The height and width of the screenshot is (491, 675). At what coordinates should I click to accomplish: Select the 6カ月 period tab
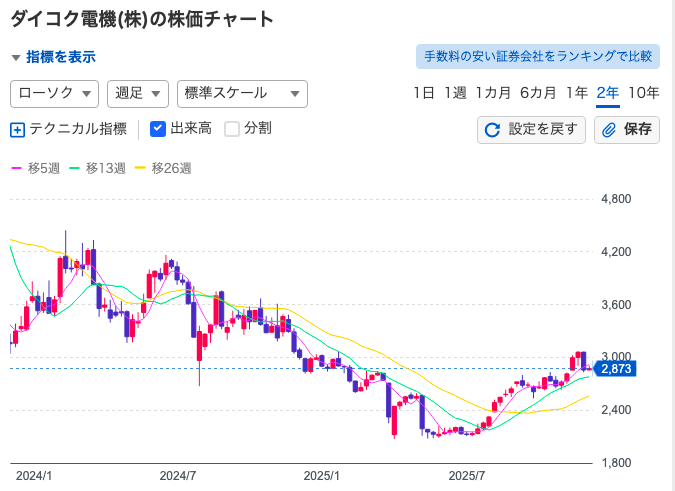[538, 93]
